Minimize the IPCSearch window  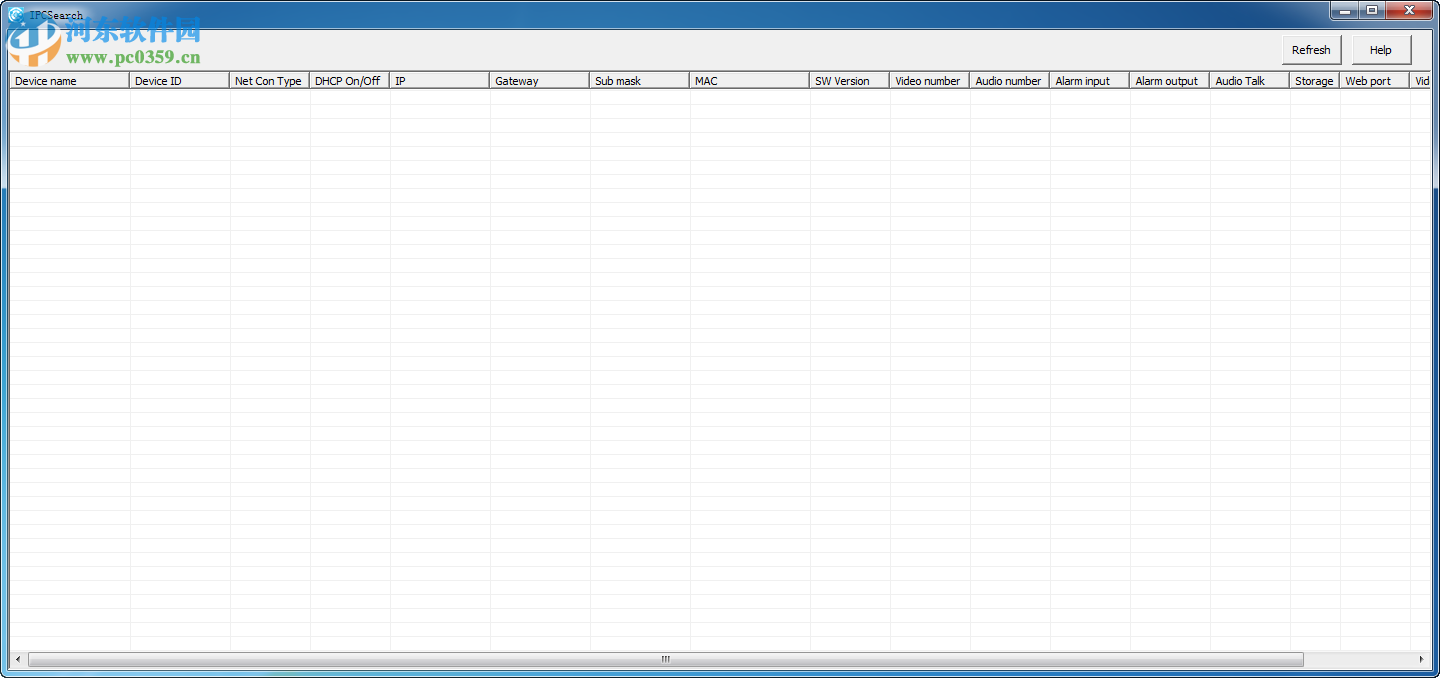click(x=1345, y=10)
